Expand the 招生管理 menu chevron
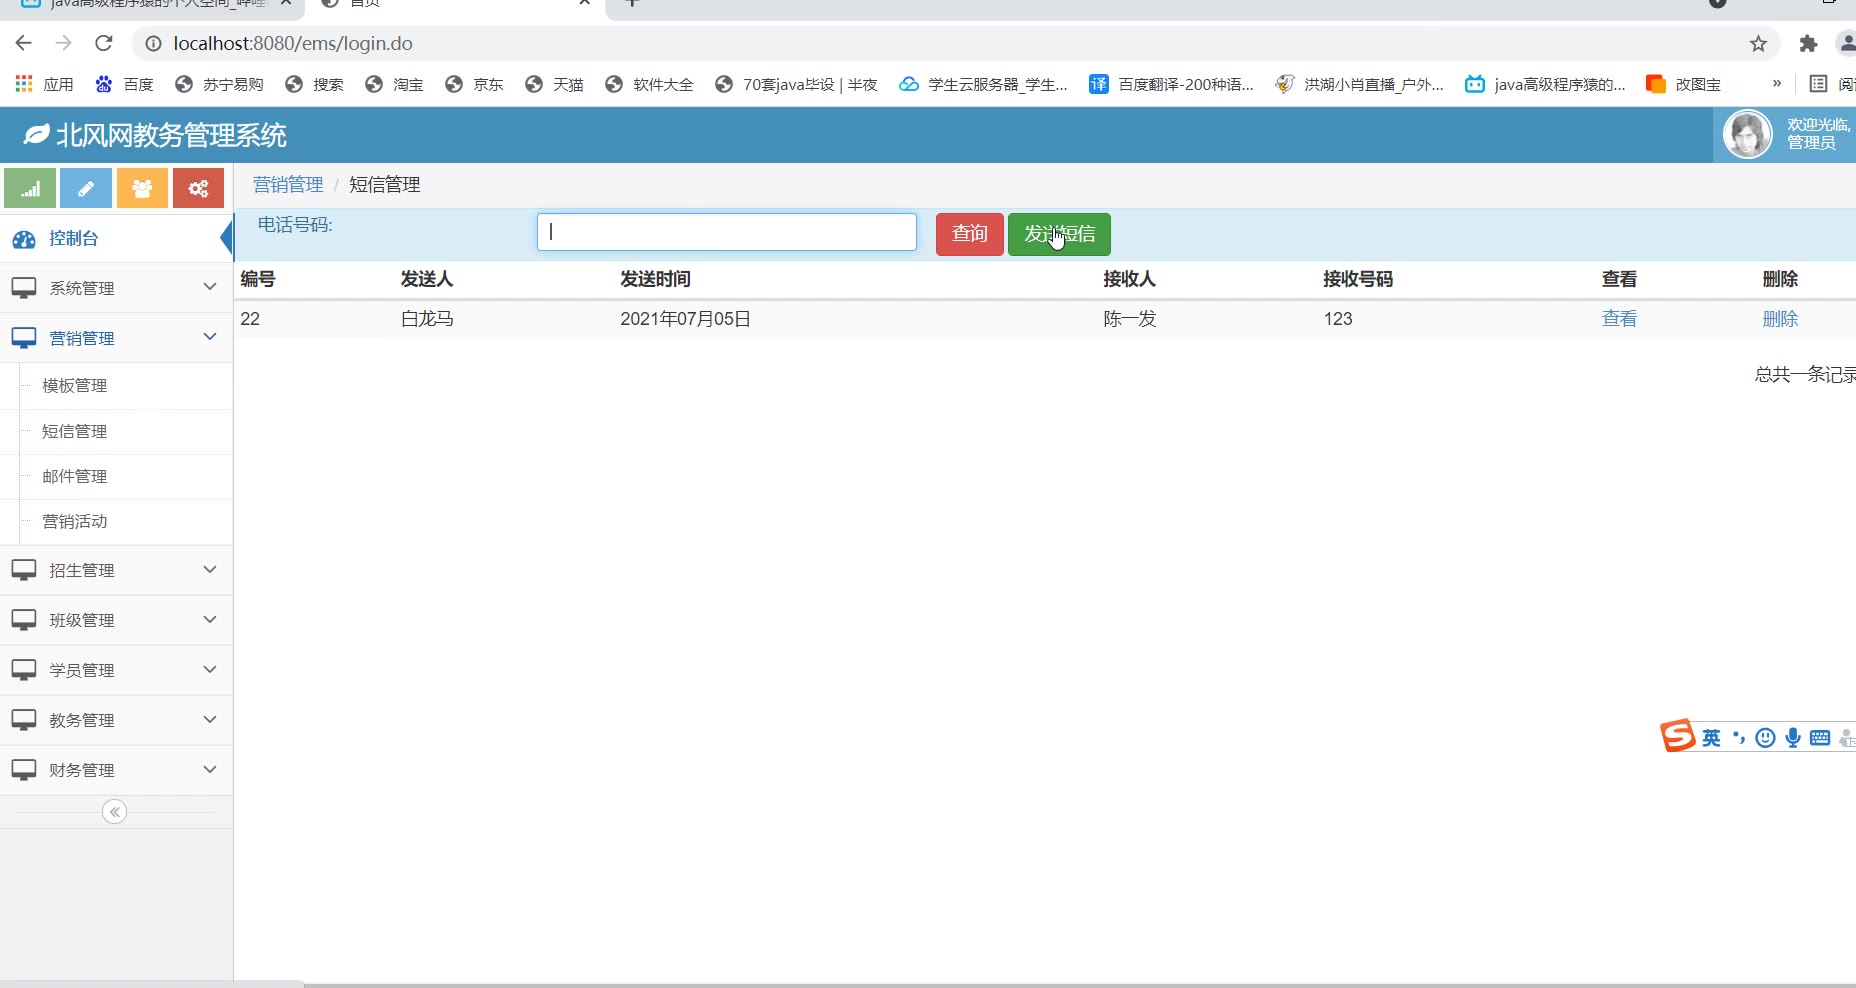The height and width of the screenshot is (988, 1856). (210, 569)
